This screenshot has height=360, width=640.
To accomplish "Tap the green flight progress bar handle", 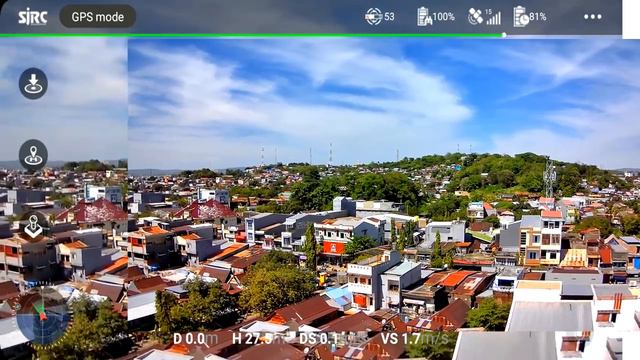I will 504,36.
